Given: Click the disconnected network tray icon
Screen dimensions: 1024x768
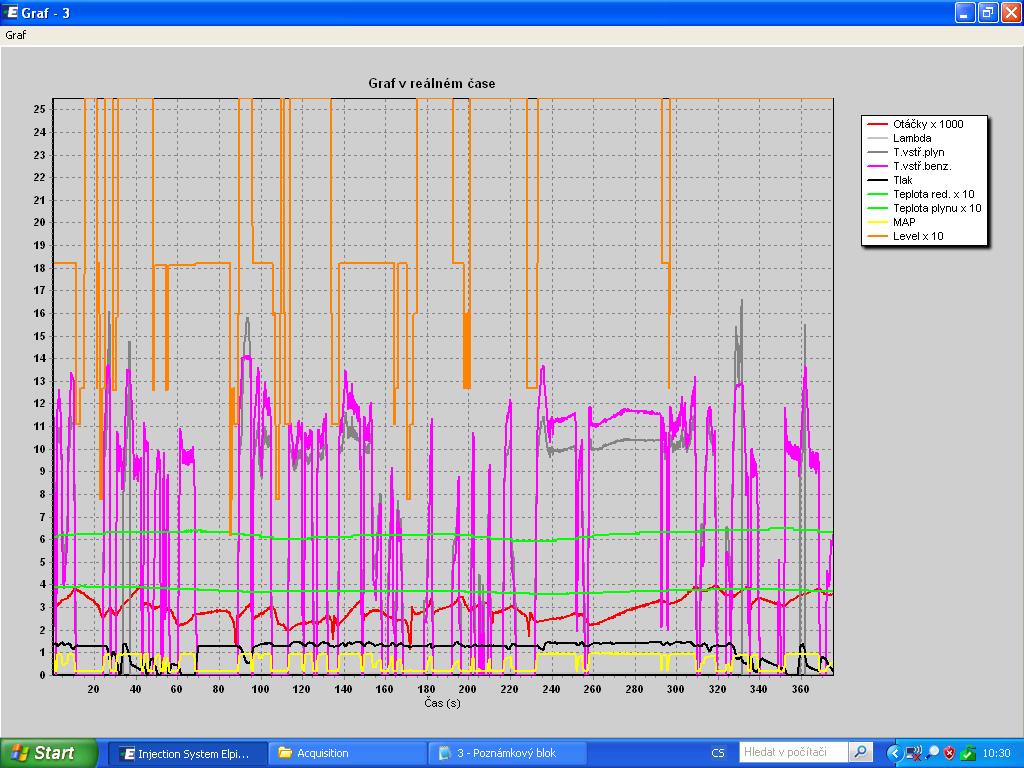Looking at the screenshot, I should click(914, 753).
